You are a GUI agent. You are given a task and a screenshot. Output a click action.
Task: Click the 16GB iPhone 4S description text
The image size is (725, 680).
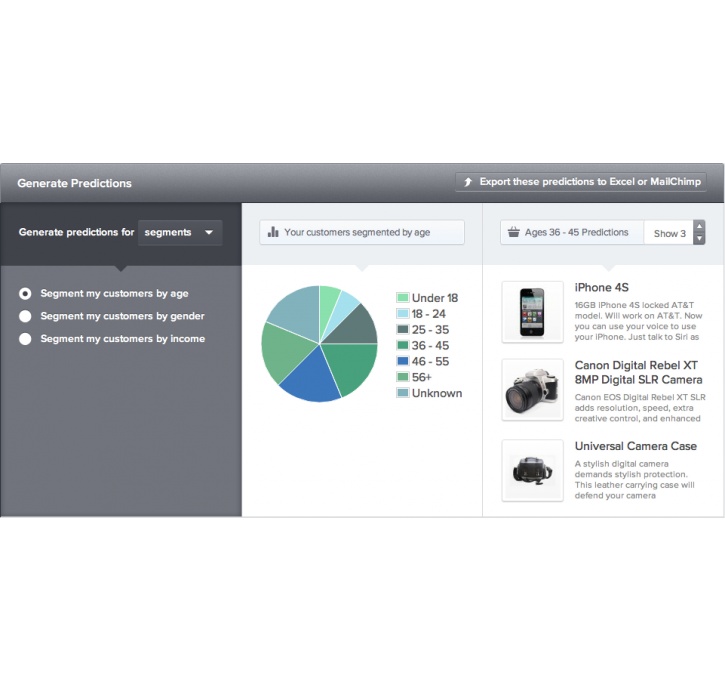coord(639,321)
